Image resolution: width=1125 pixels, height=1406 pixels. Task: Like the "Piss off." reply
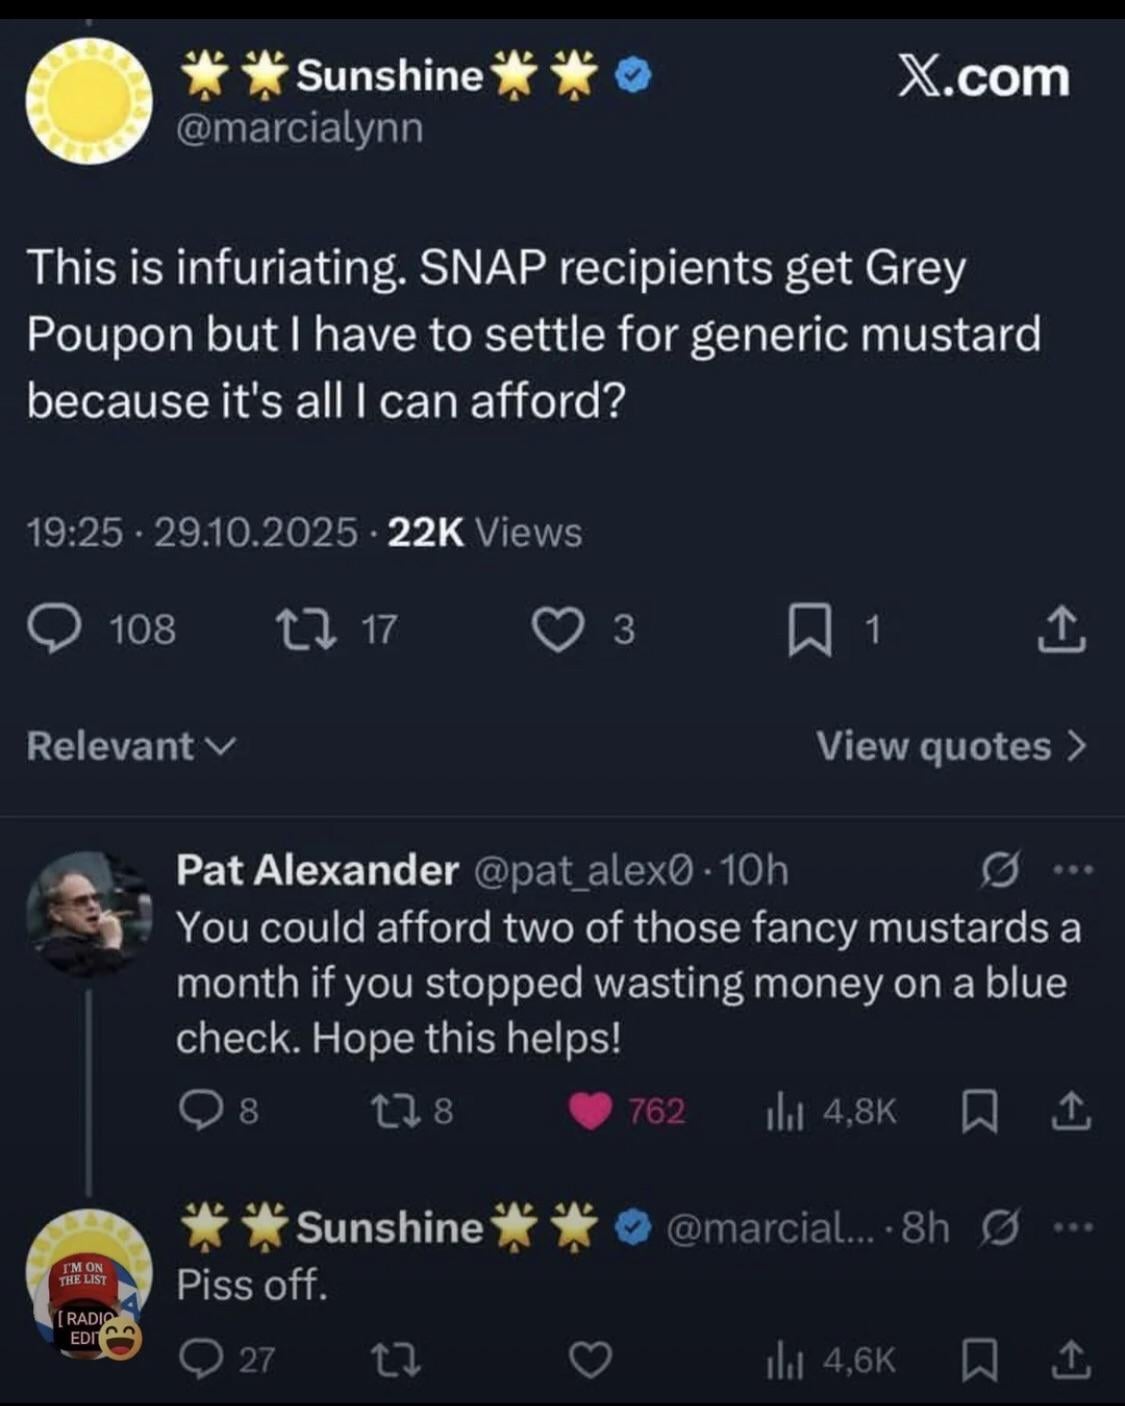point(590,1360)
